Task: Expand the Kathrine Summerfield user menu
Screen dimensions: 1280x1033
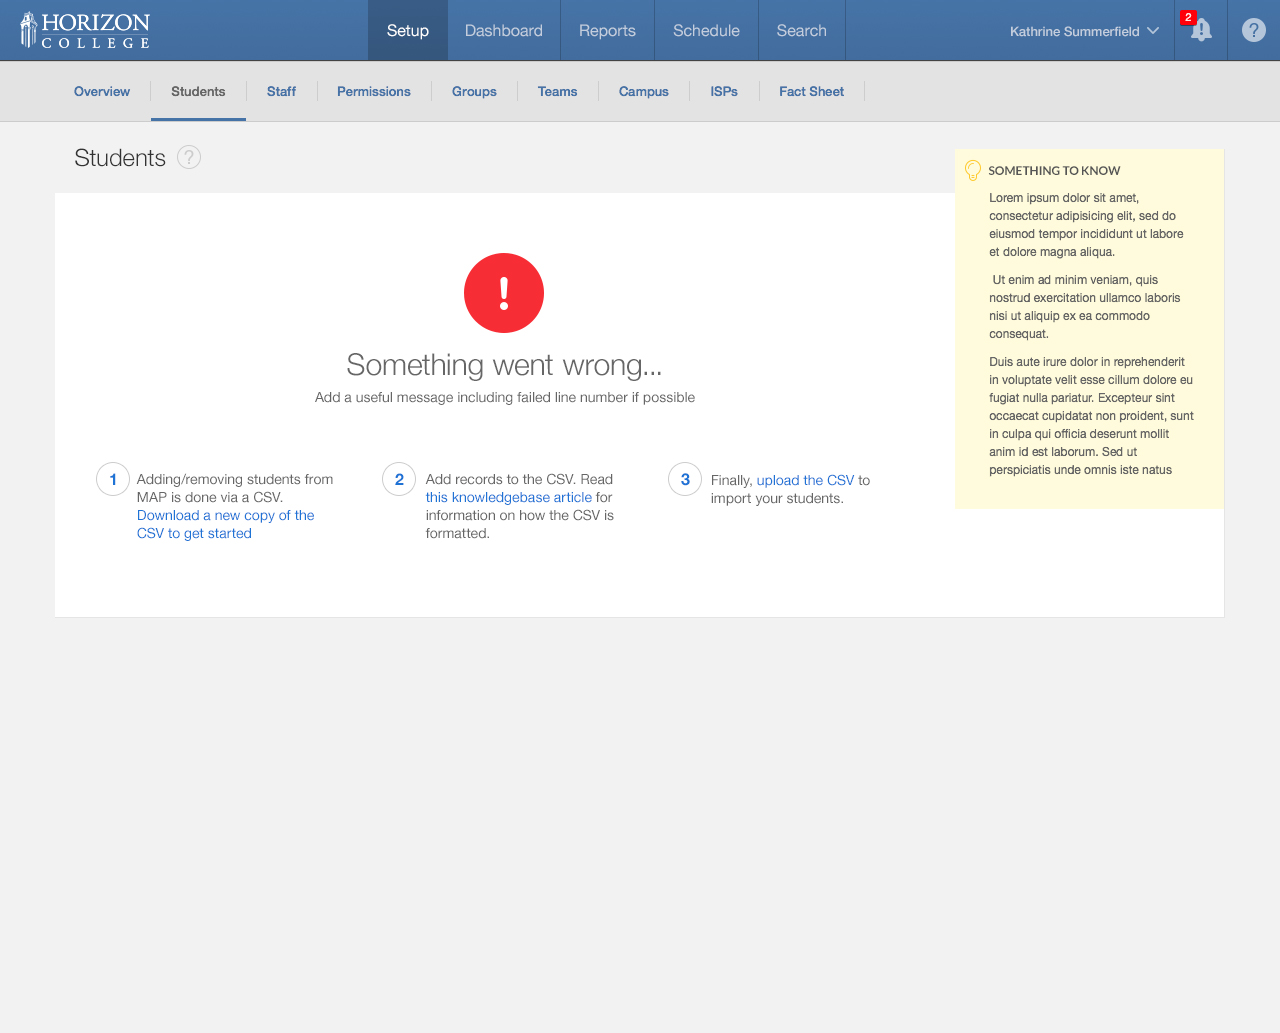Action: pyautogui.click(x=1084, y=31)
